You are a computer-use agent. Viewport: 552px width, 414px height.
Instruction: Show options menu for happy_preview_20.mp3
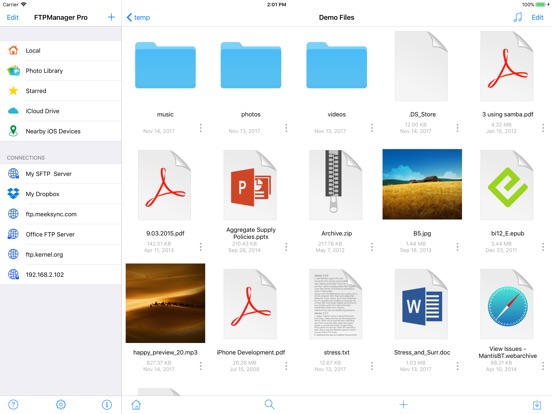click(201, 366)
